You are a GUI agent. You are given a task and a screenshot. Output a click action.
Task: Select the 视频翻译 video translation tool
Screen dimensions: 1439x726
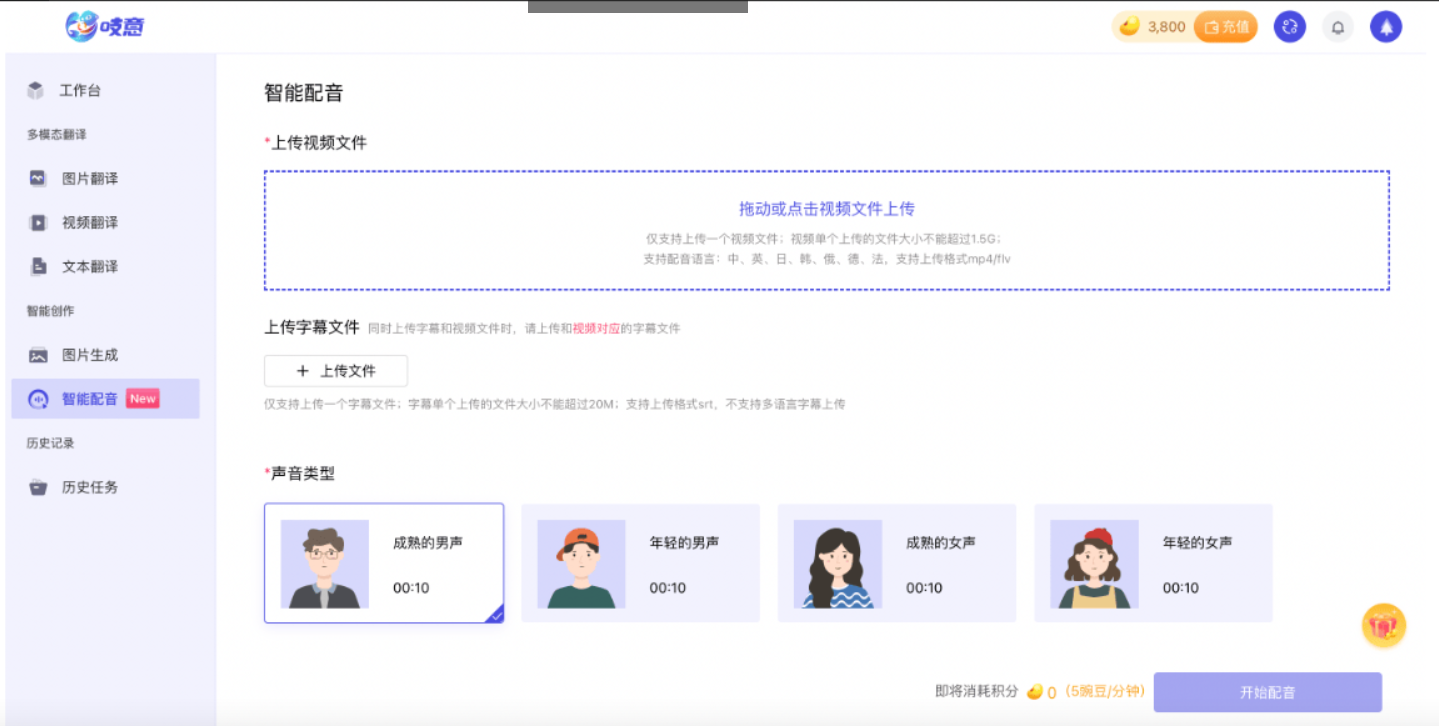[89, 222]
